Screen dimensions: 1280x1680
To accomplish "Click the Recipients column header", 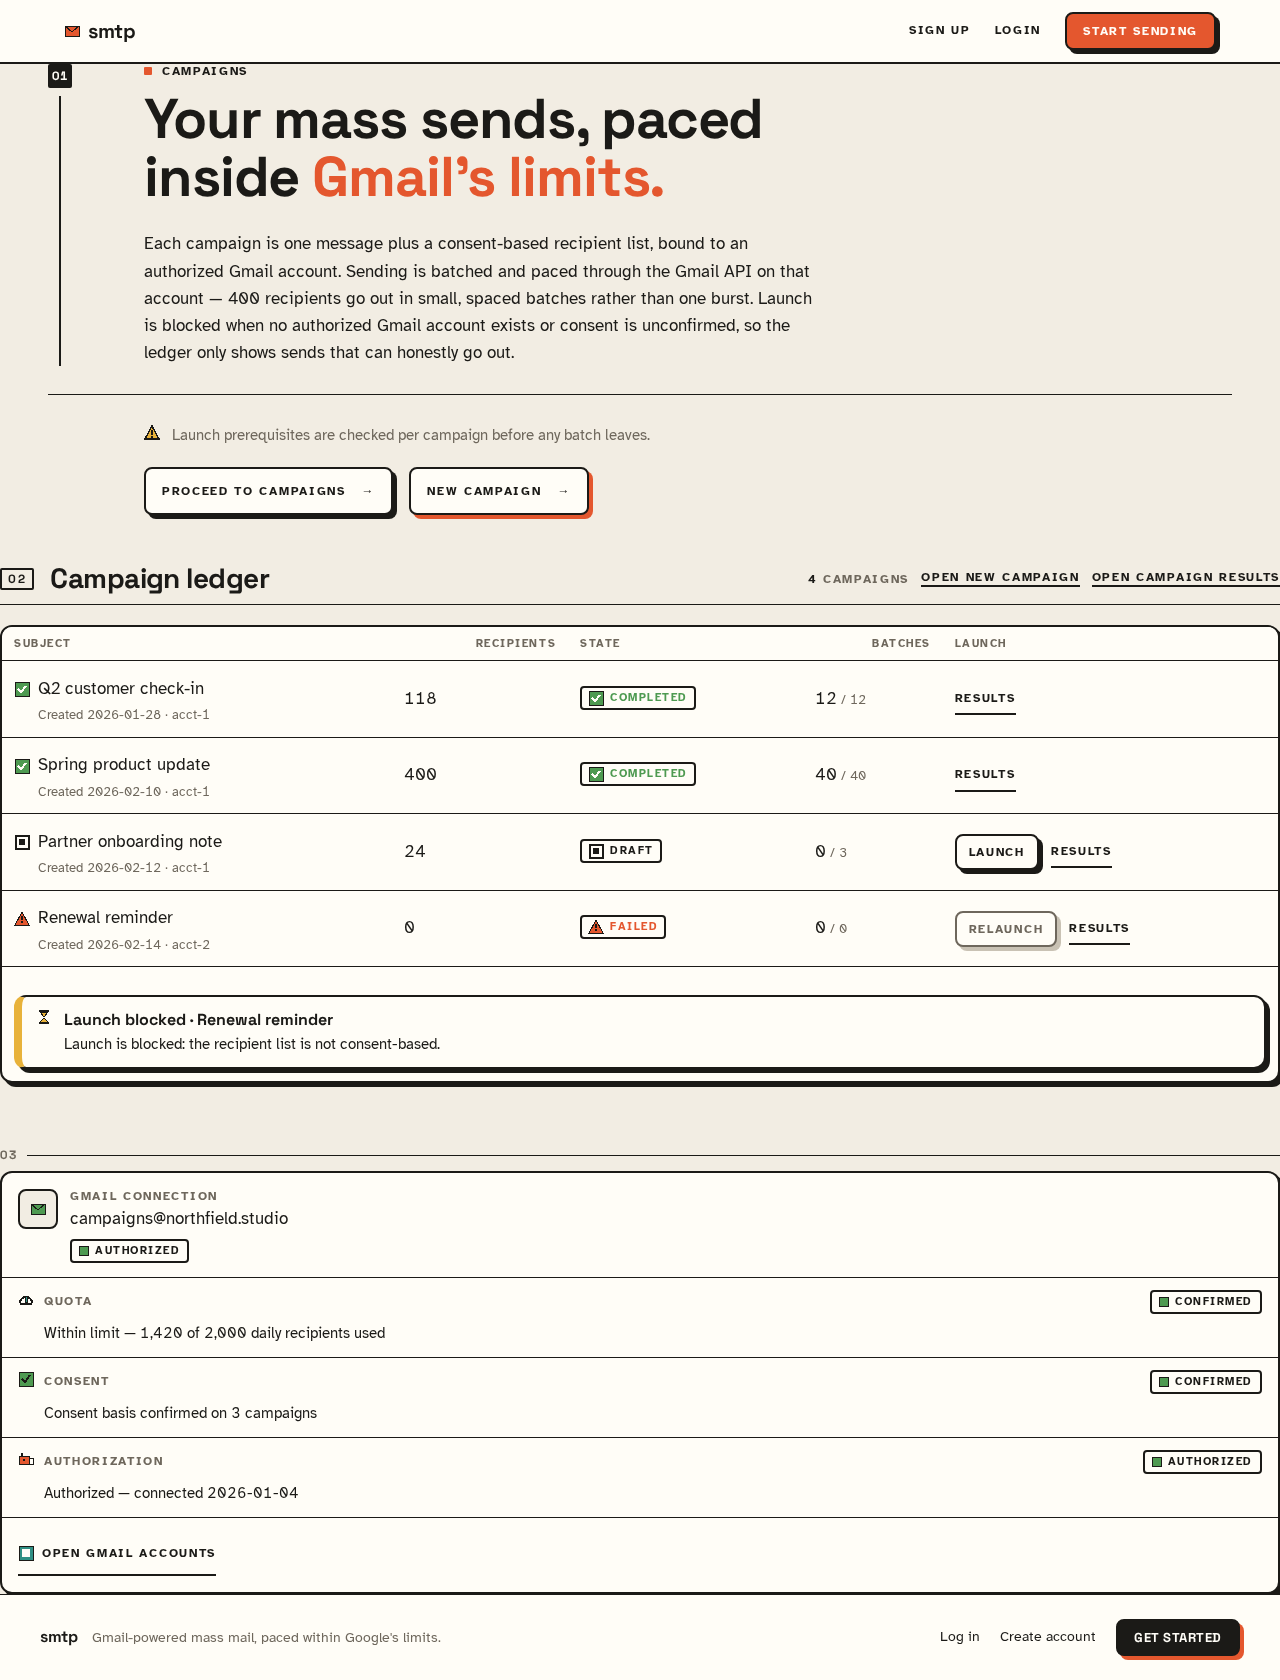I will (x=516, y=643).
